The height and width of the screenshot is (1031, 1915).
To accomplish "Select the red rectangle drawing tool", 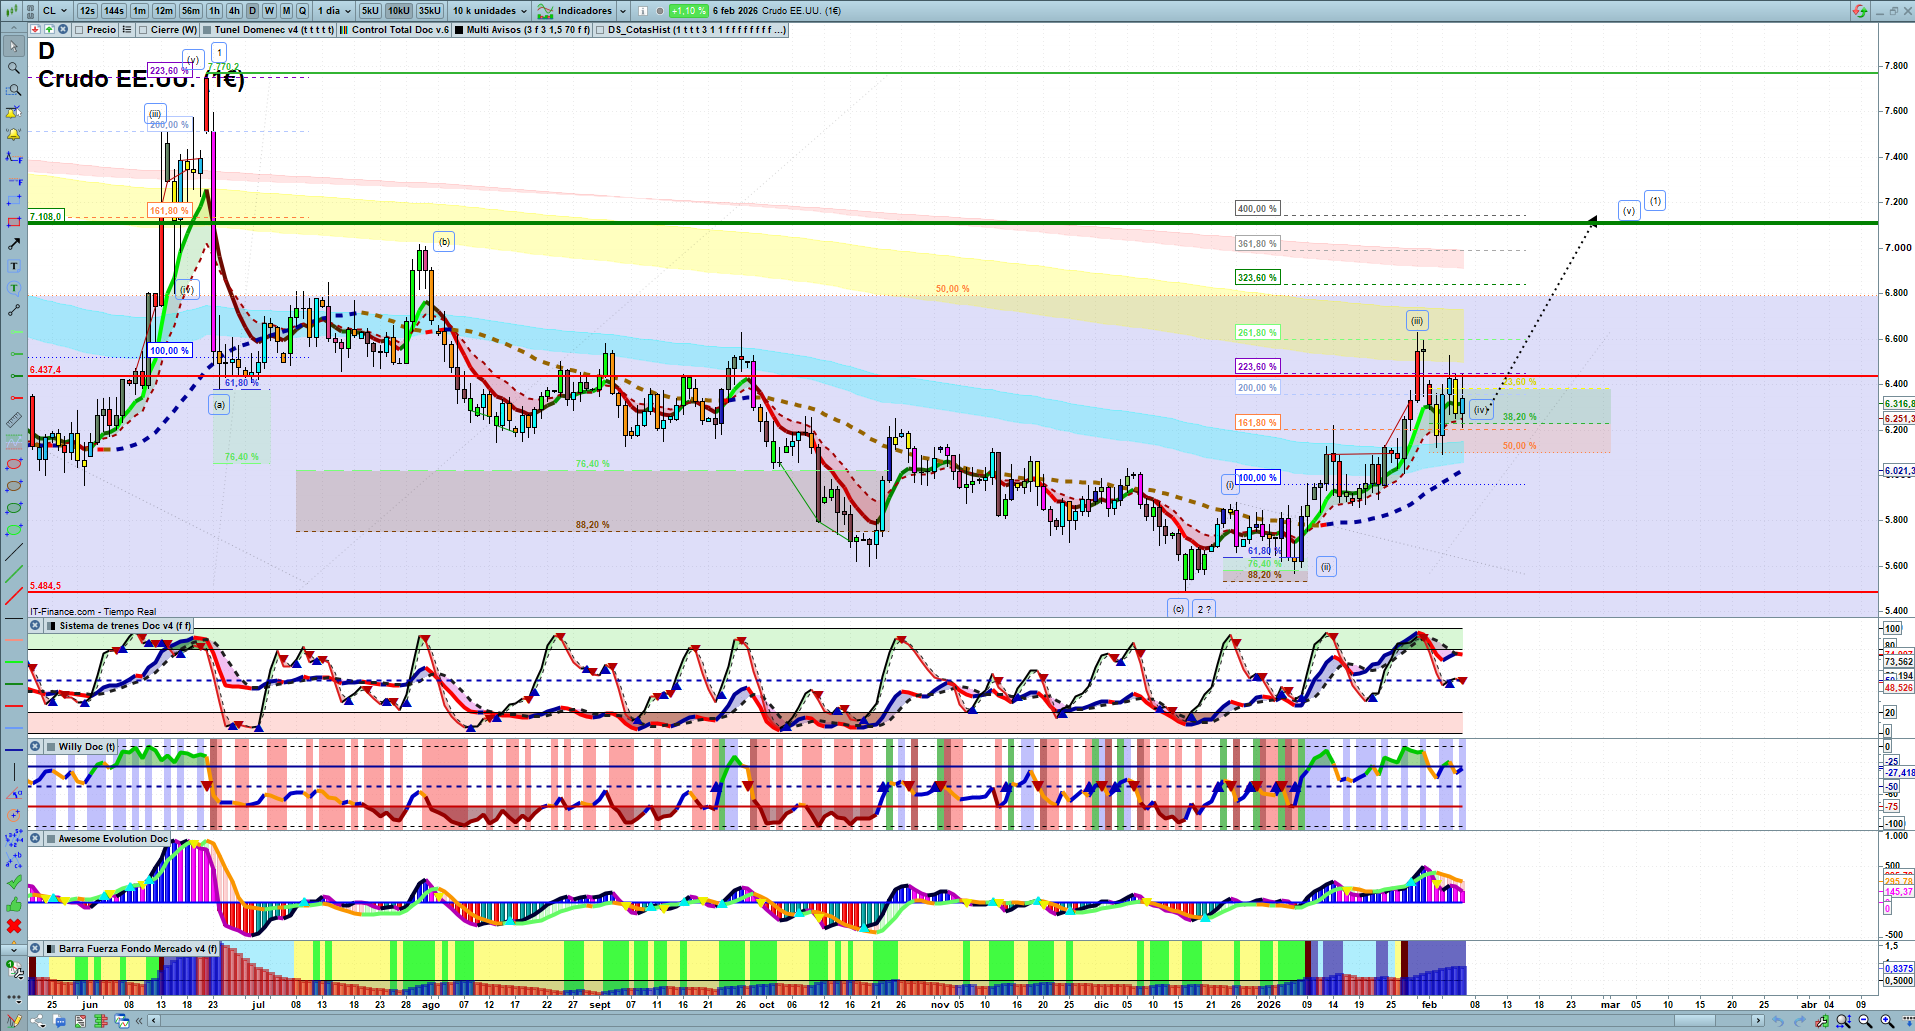I will pos(14,222).
